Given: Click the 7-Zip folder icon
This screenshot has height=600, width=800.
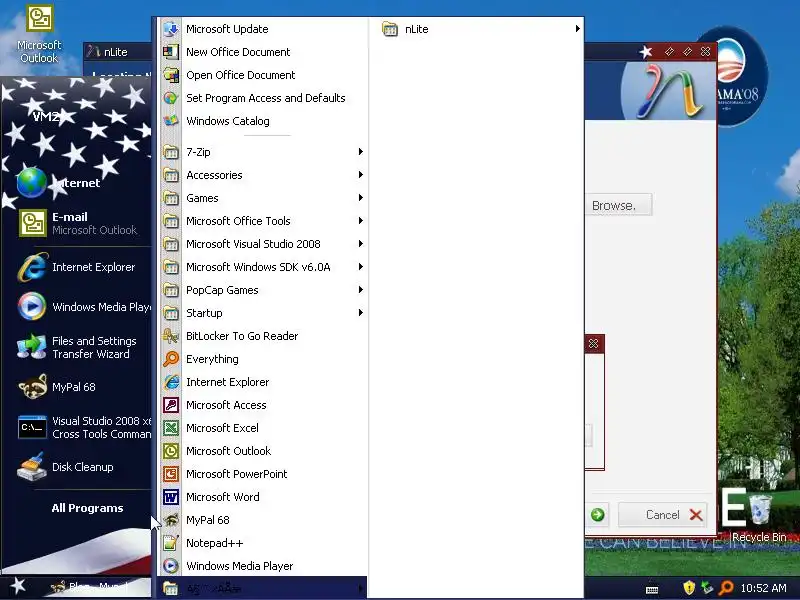Looking at the screenshot, I should click(x=171, y=152).
